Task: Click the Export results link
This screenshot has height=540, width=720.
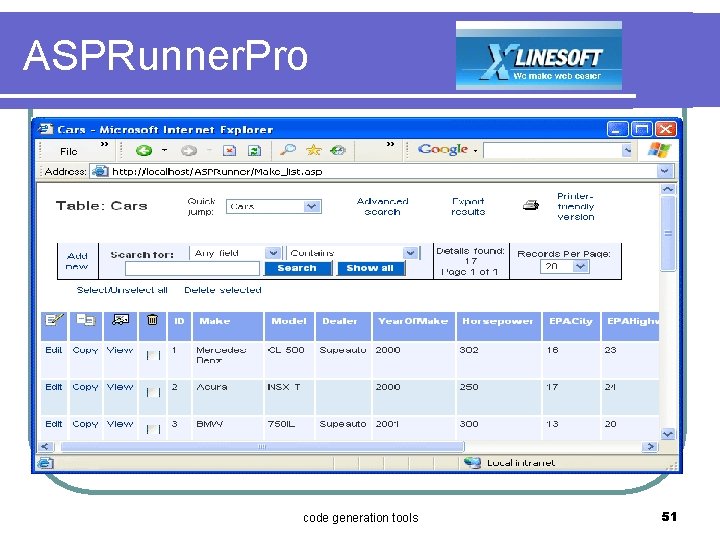Action: (x=468, y=206)
